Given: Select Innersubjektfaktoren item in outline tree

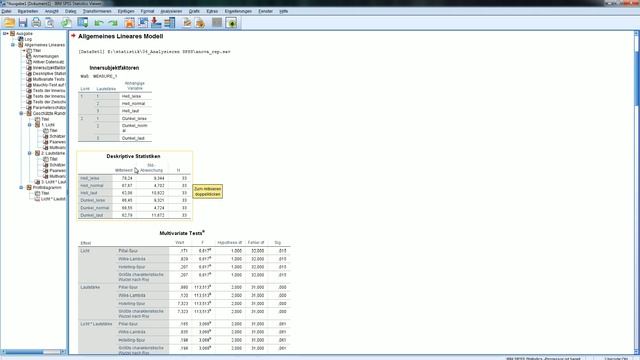Looking at the screenshot, I should click(x=49, y=68).
